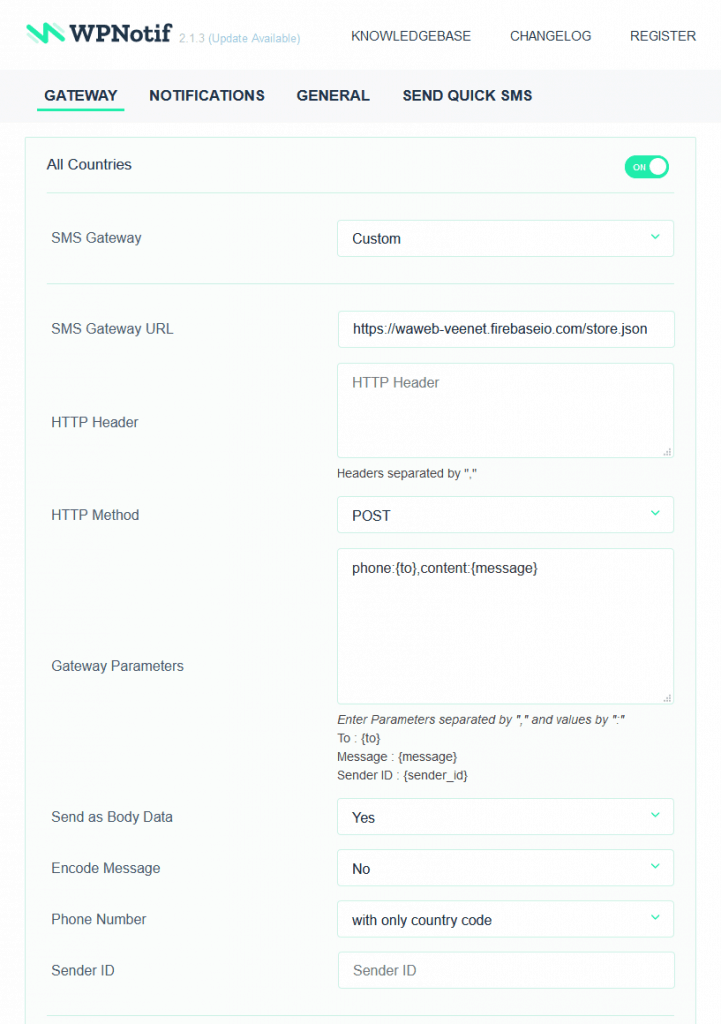Click the chevron on Phone Number dropdown
This screenshot has height=1024, width=721.
click(656, 919)
